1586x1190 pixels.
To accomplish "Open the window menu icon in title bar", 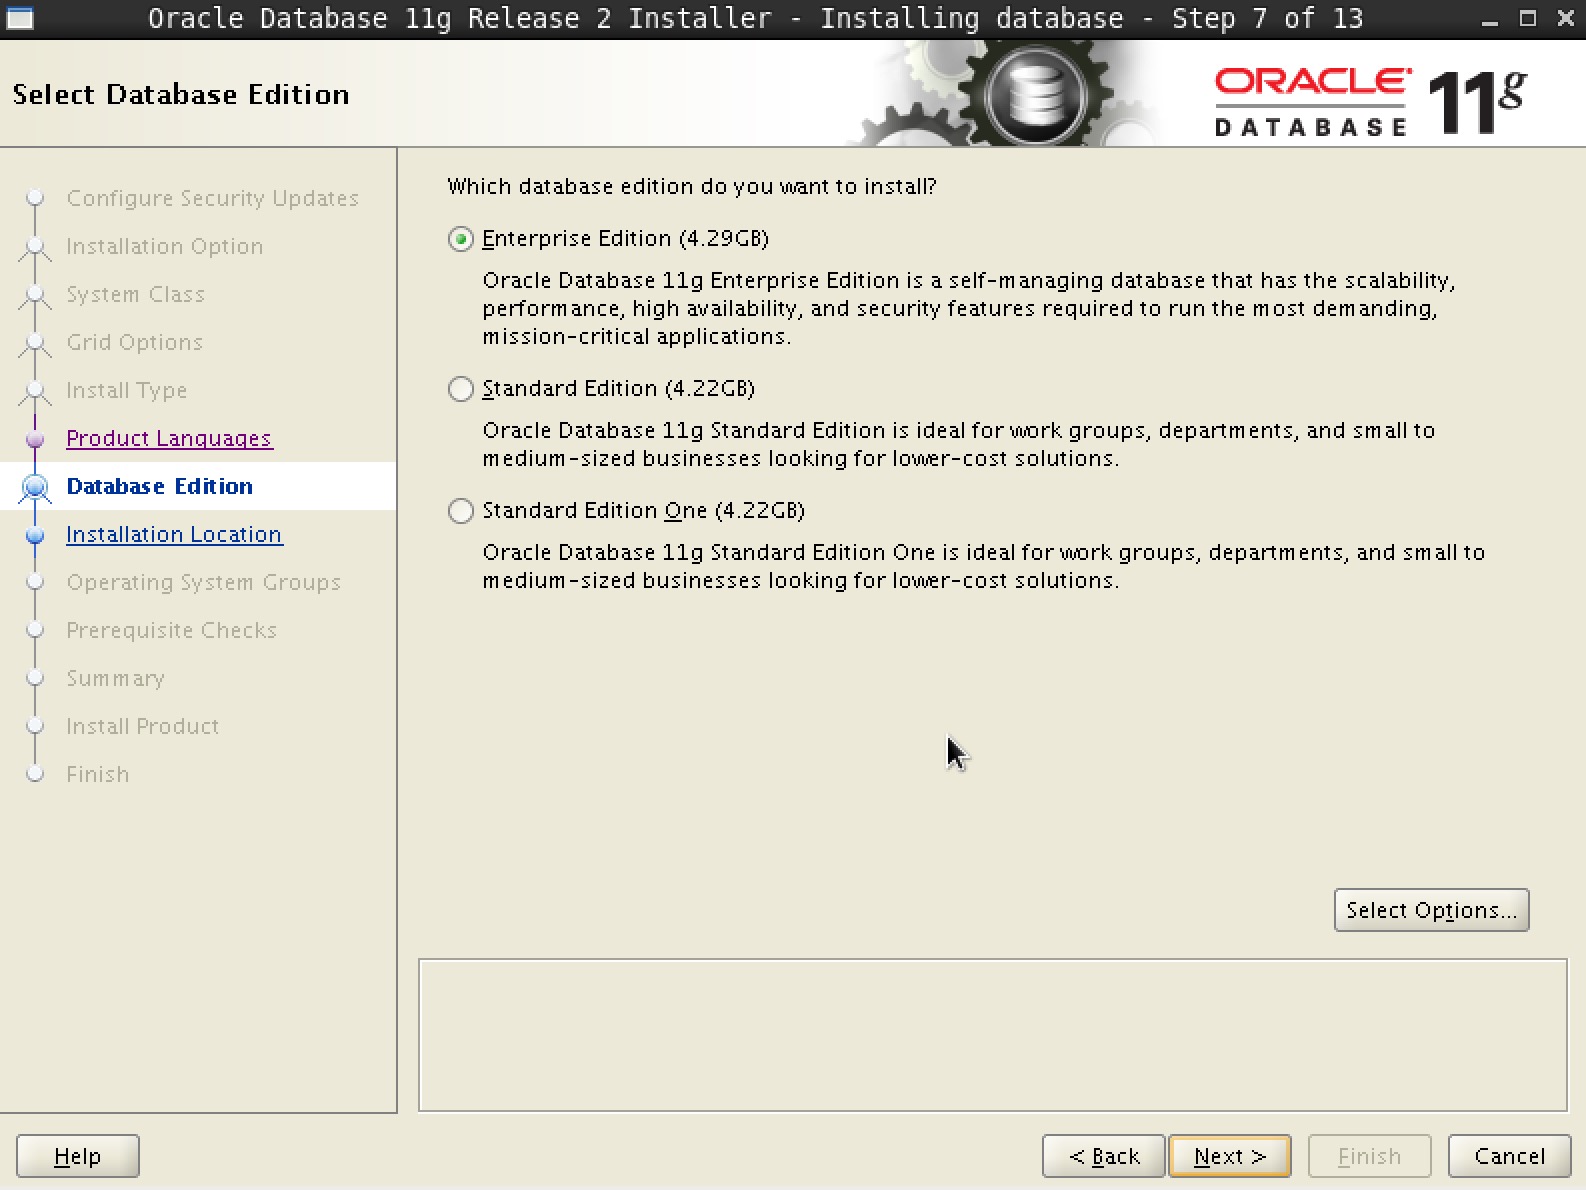I will [x=20, y=18].
